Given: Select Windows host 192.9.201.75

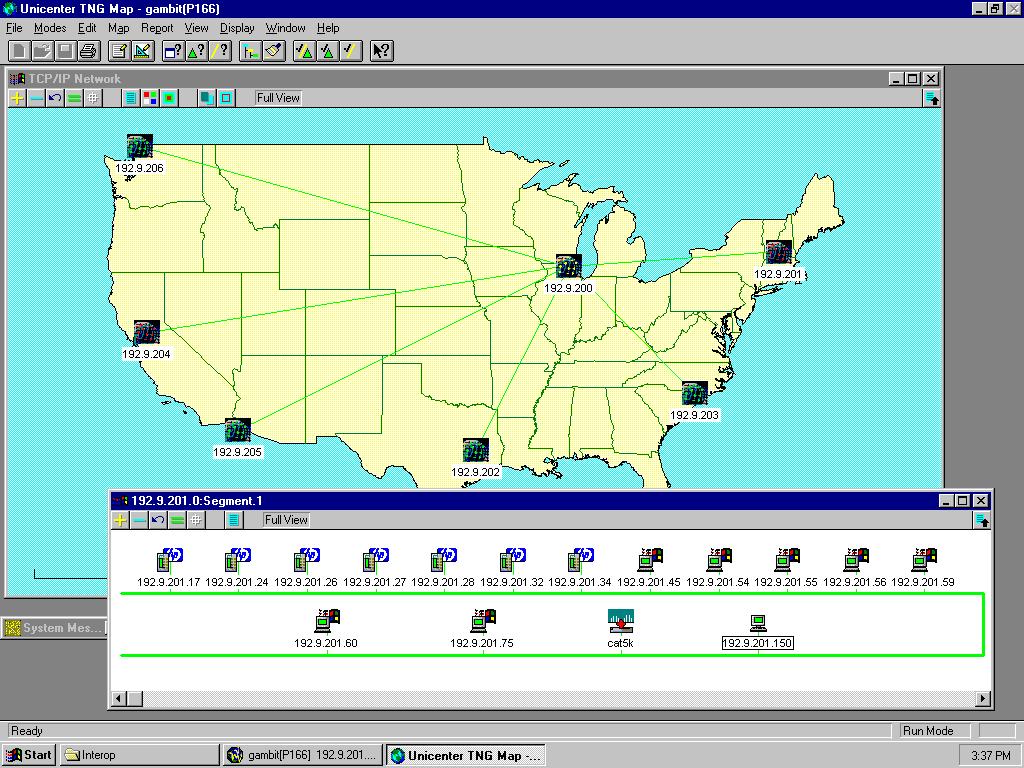Looking at the screenshot, I should 483,621.
